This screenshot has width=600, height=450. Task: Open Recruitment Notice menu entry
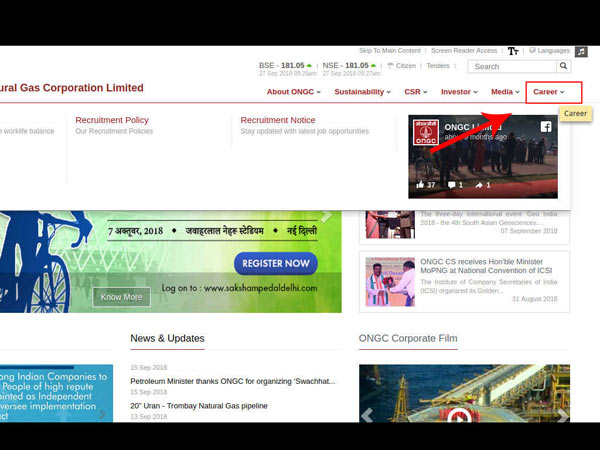278,120
